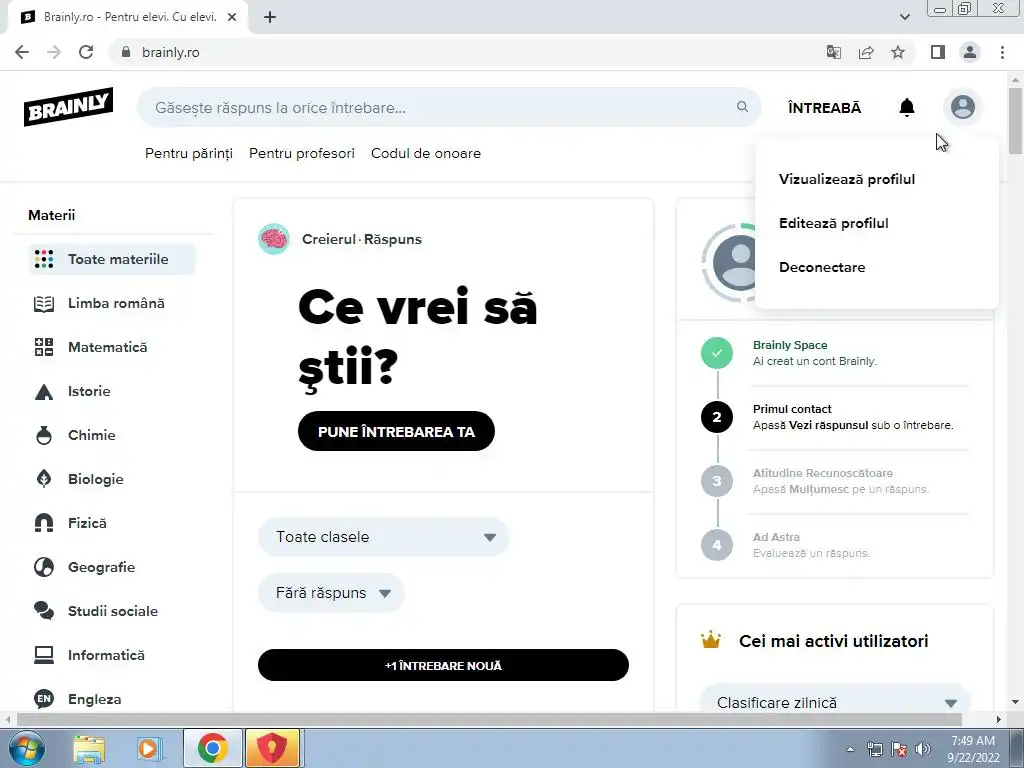Click the Engleza EN icon

(x=44, y=699)
